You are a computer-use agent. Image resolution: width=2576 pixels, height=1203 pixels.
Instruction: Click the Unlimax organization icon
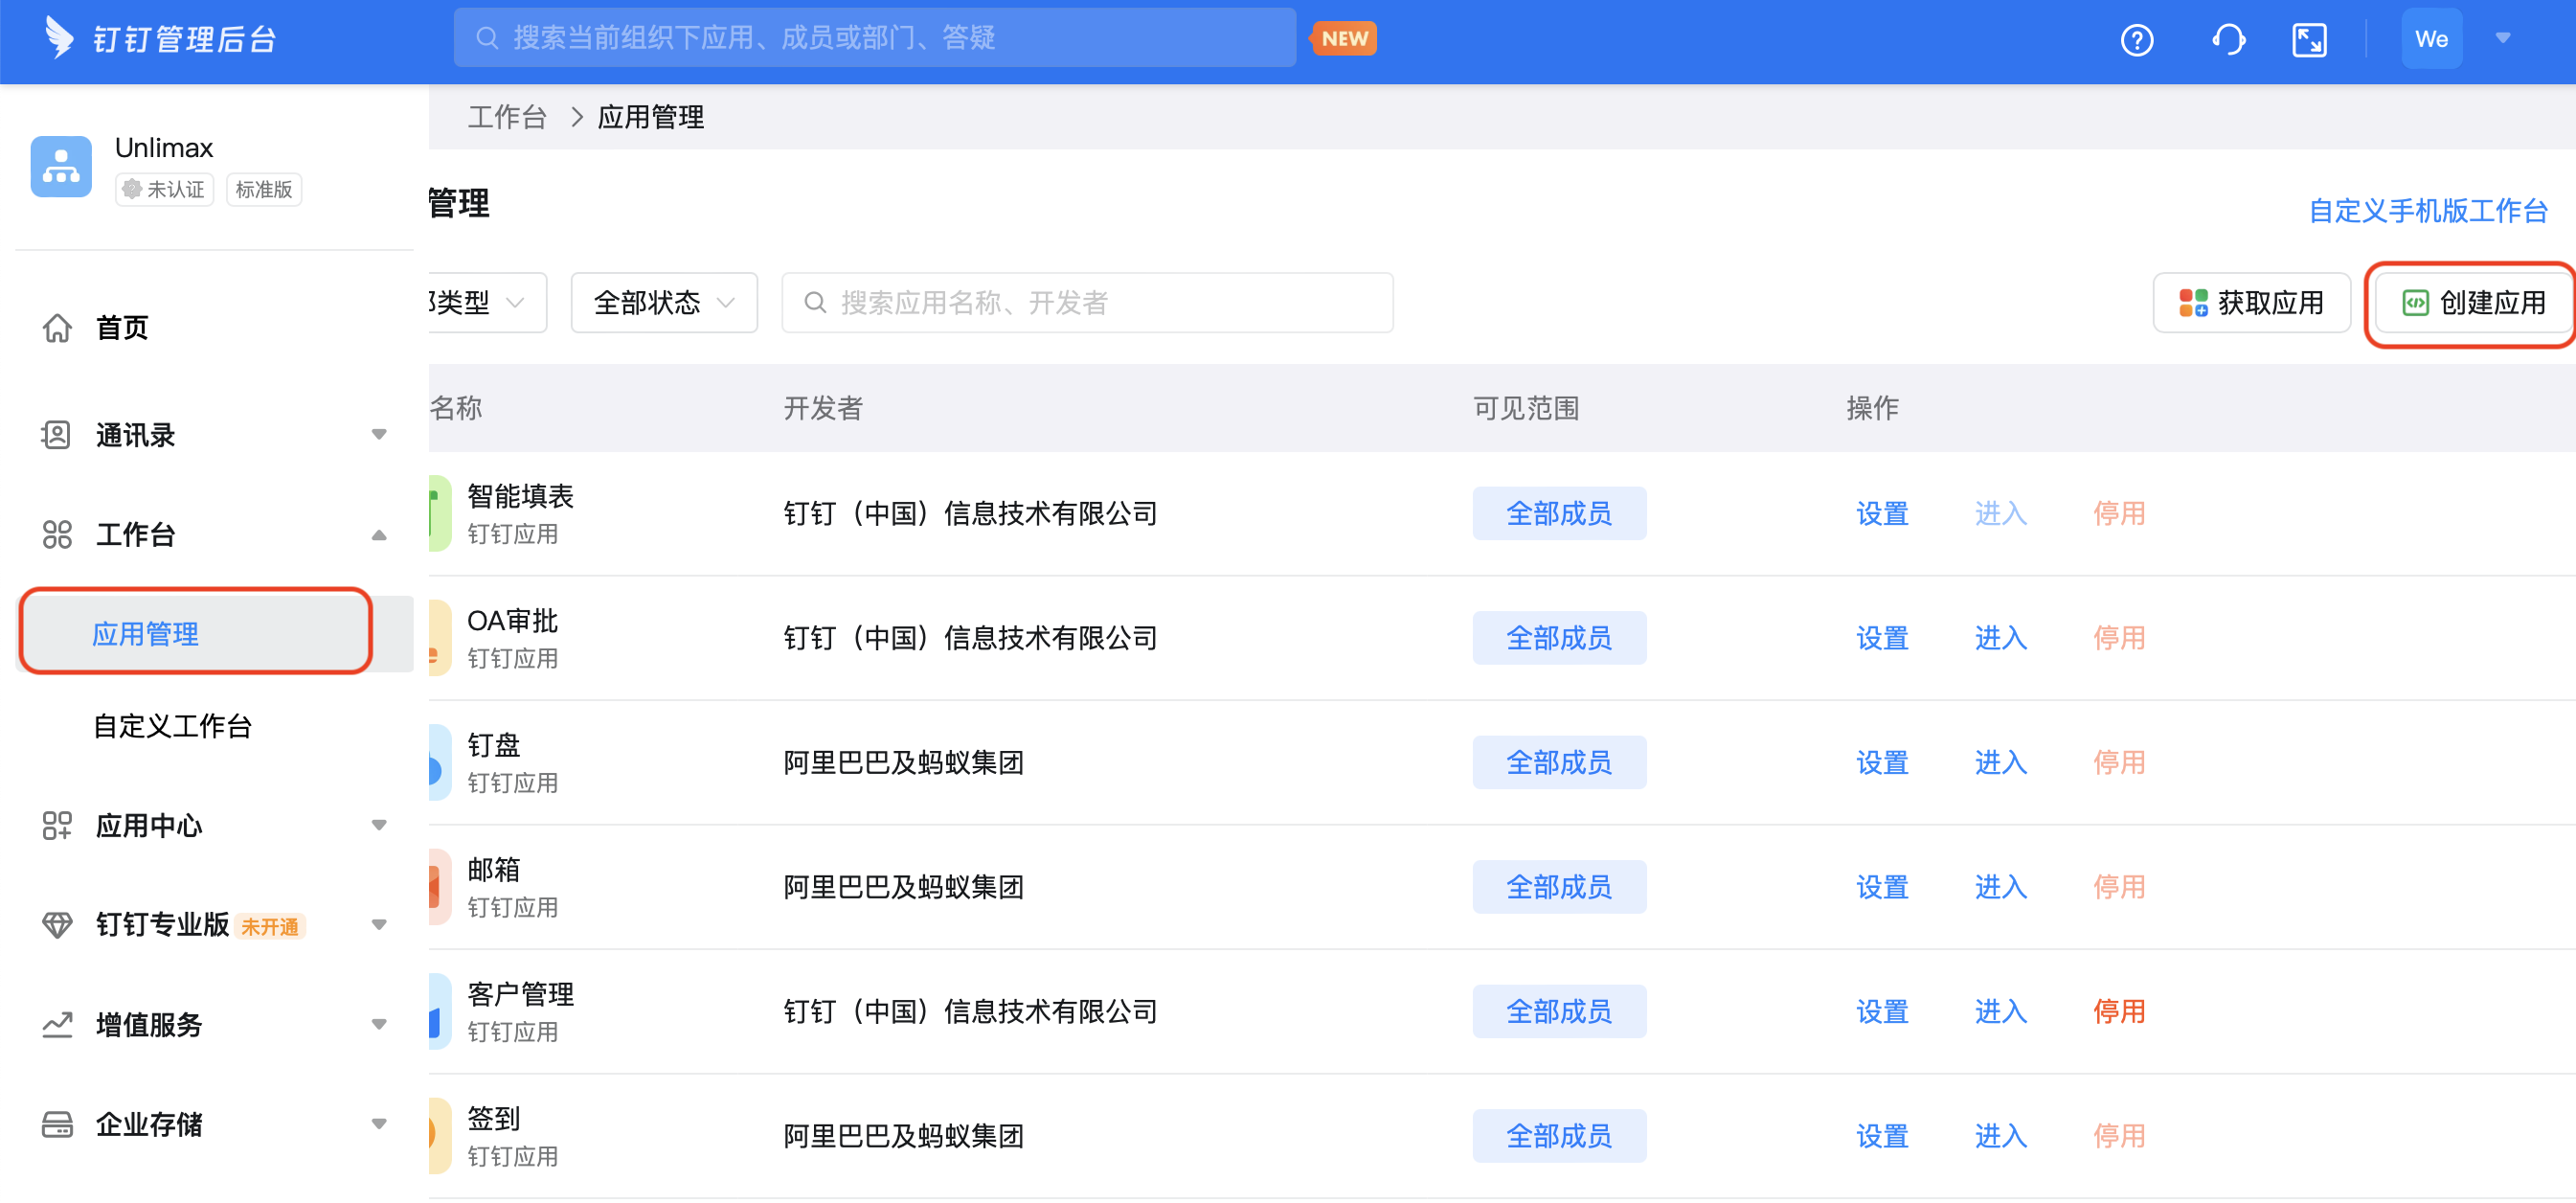click(x=61, y=166)
